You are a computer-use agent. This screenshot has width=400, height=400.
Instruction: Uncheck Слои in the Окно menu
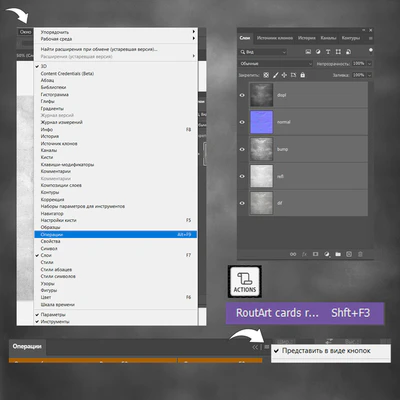[x=116, y=255]
